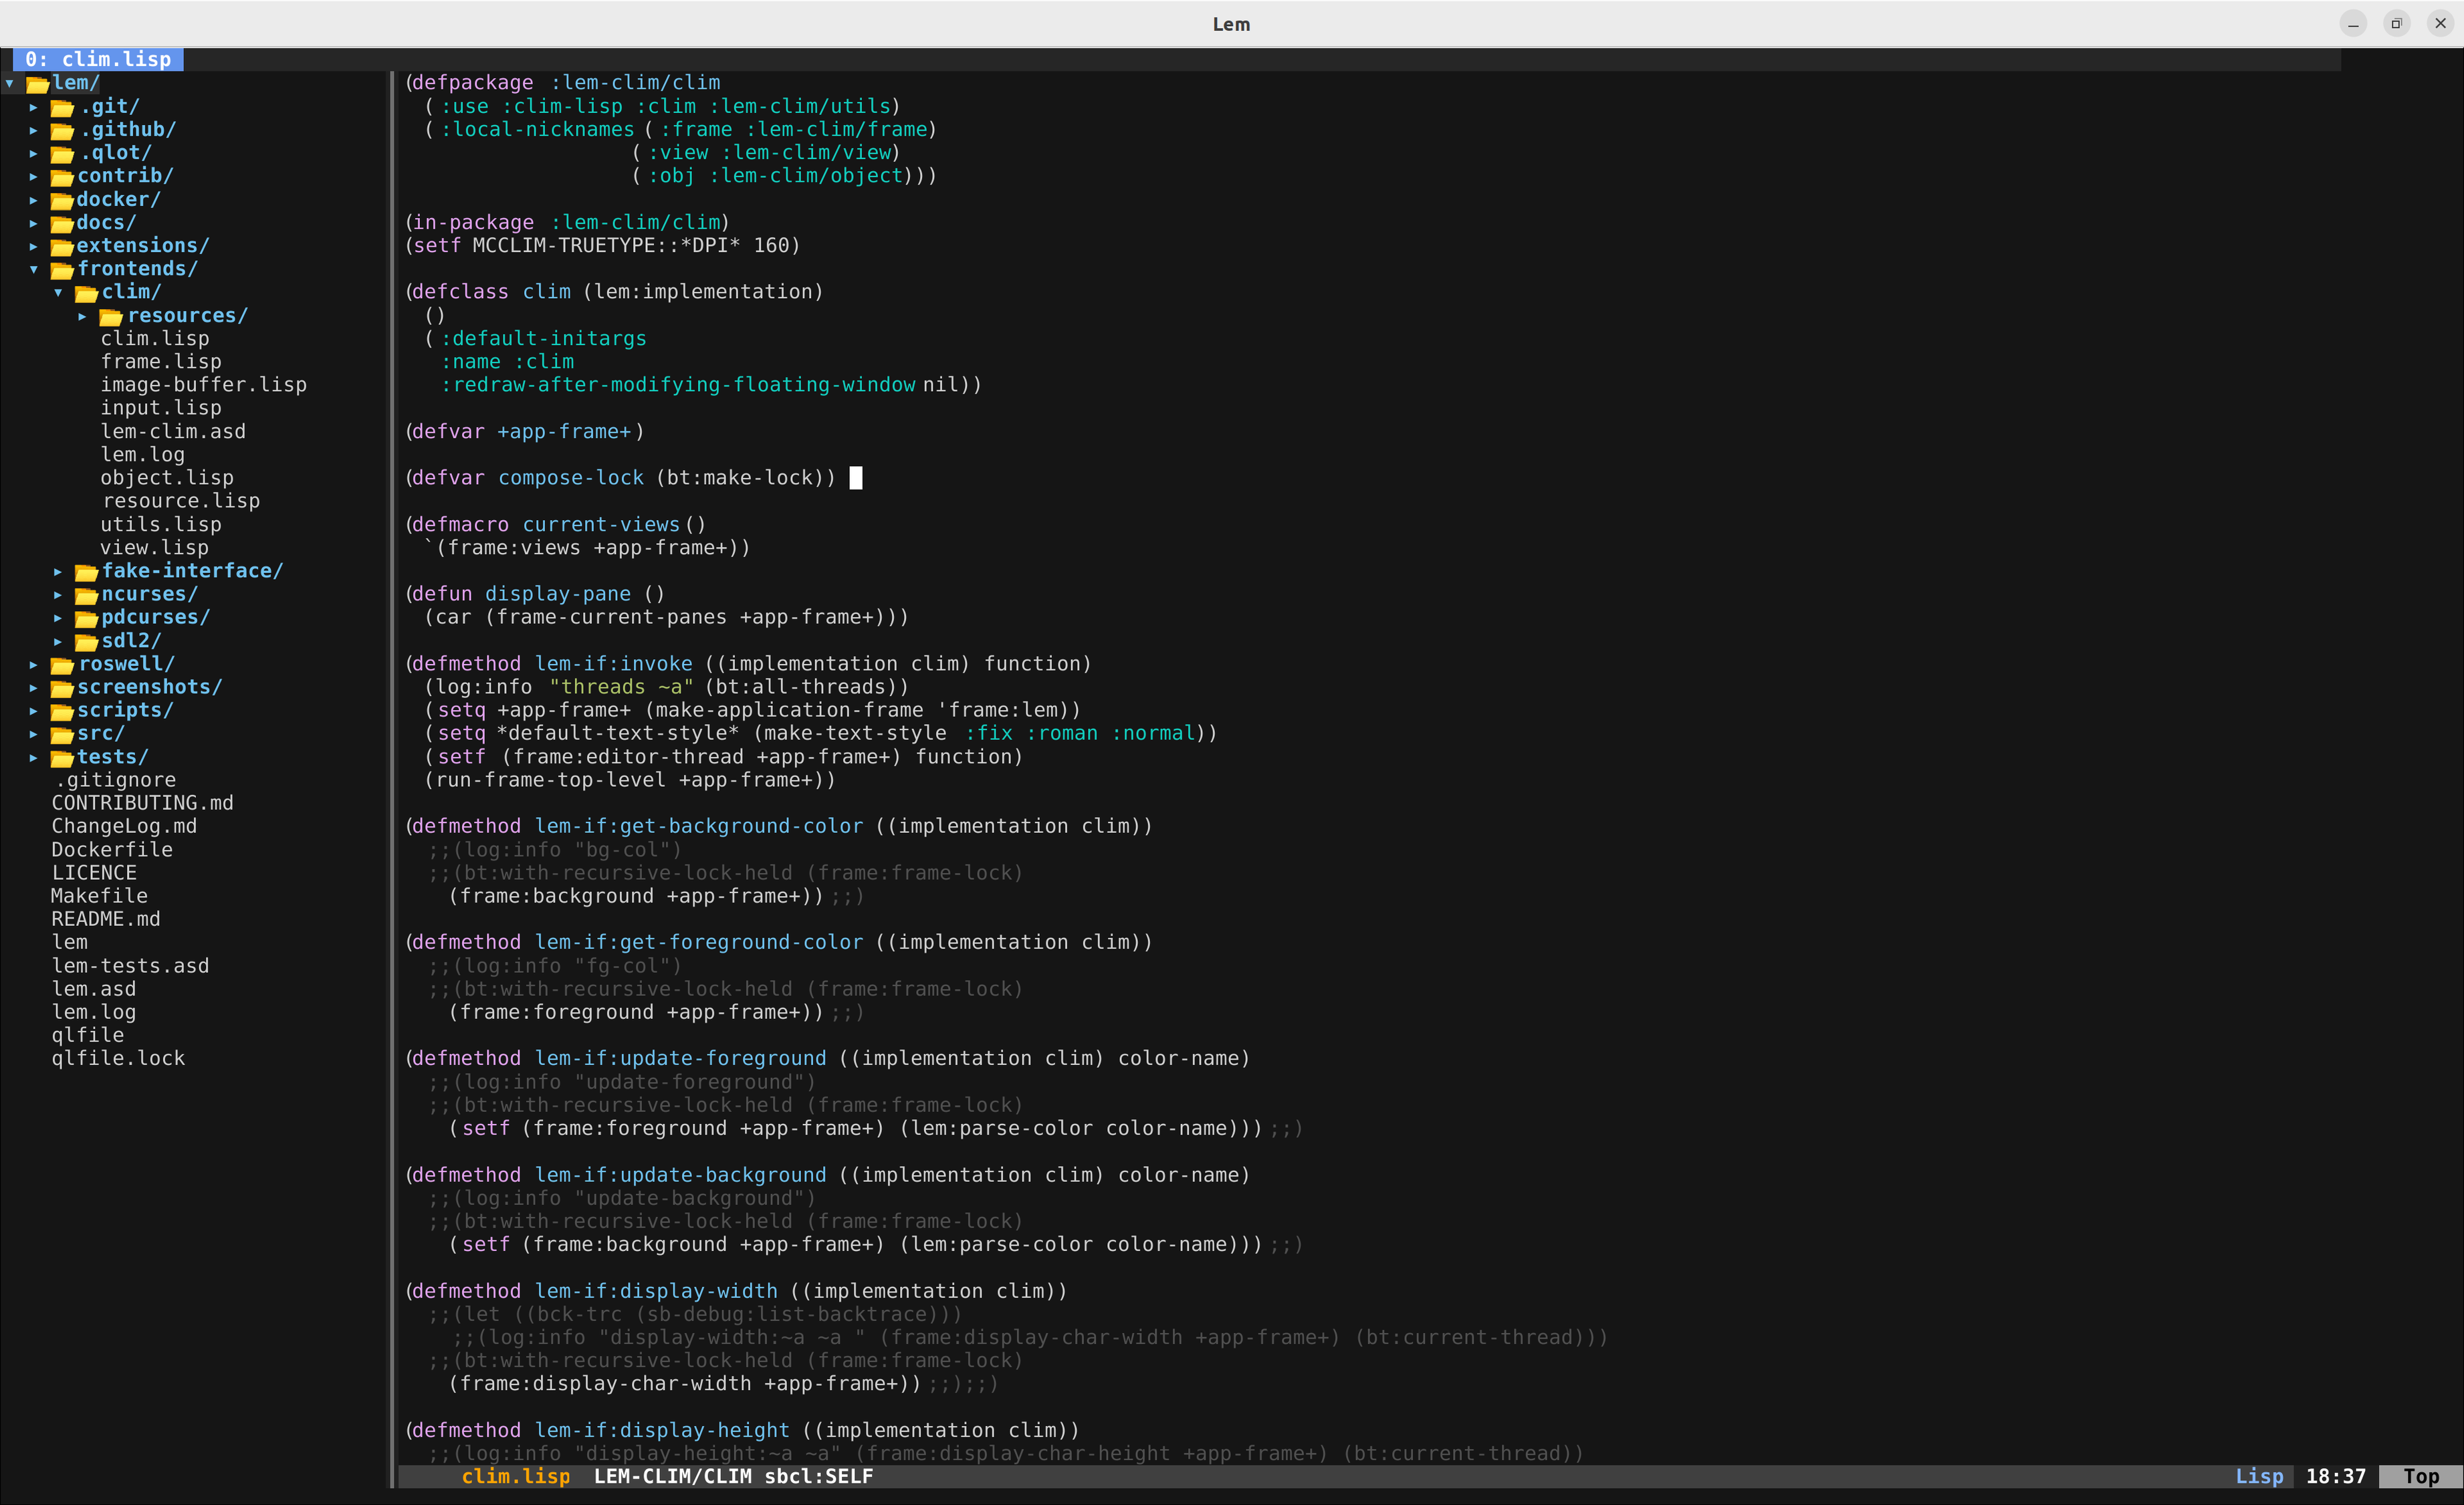Open view.lisp in the file tree
2464x1505 pixels.
click(x=155, y=548)
